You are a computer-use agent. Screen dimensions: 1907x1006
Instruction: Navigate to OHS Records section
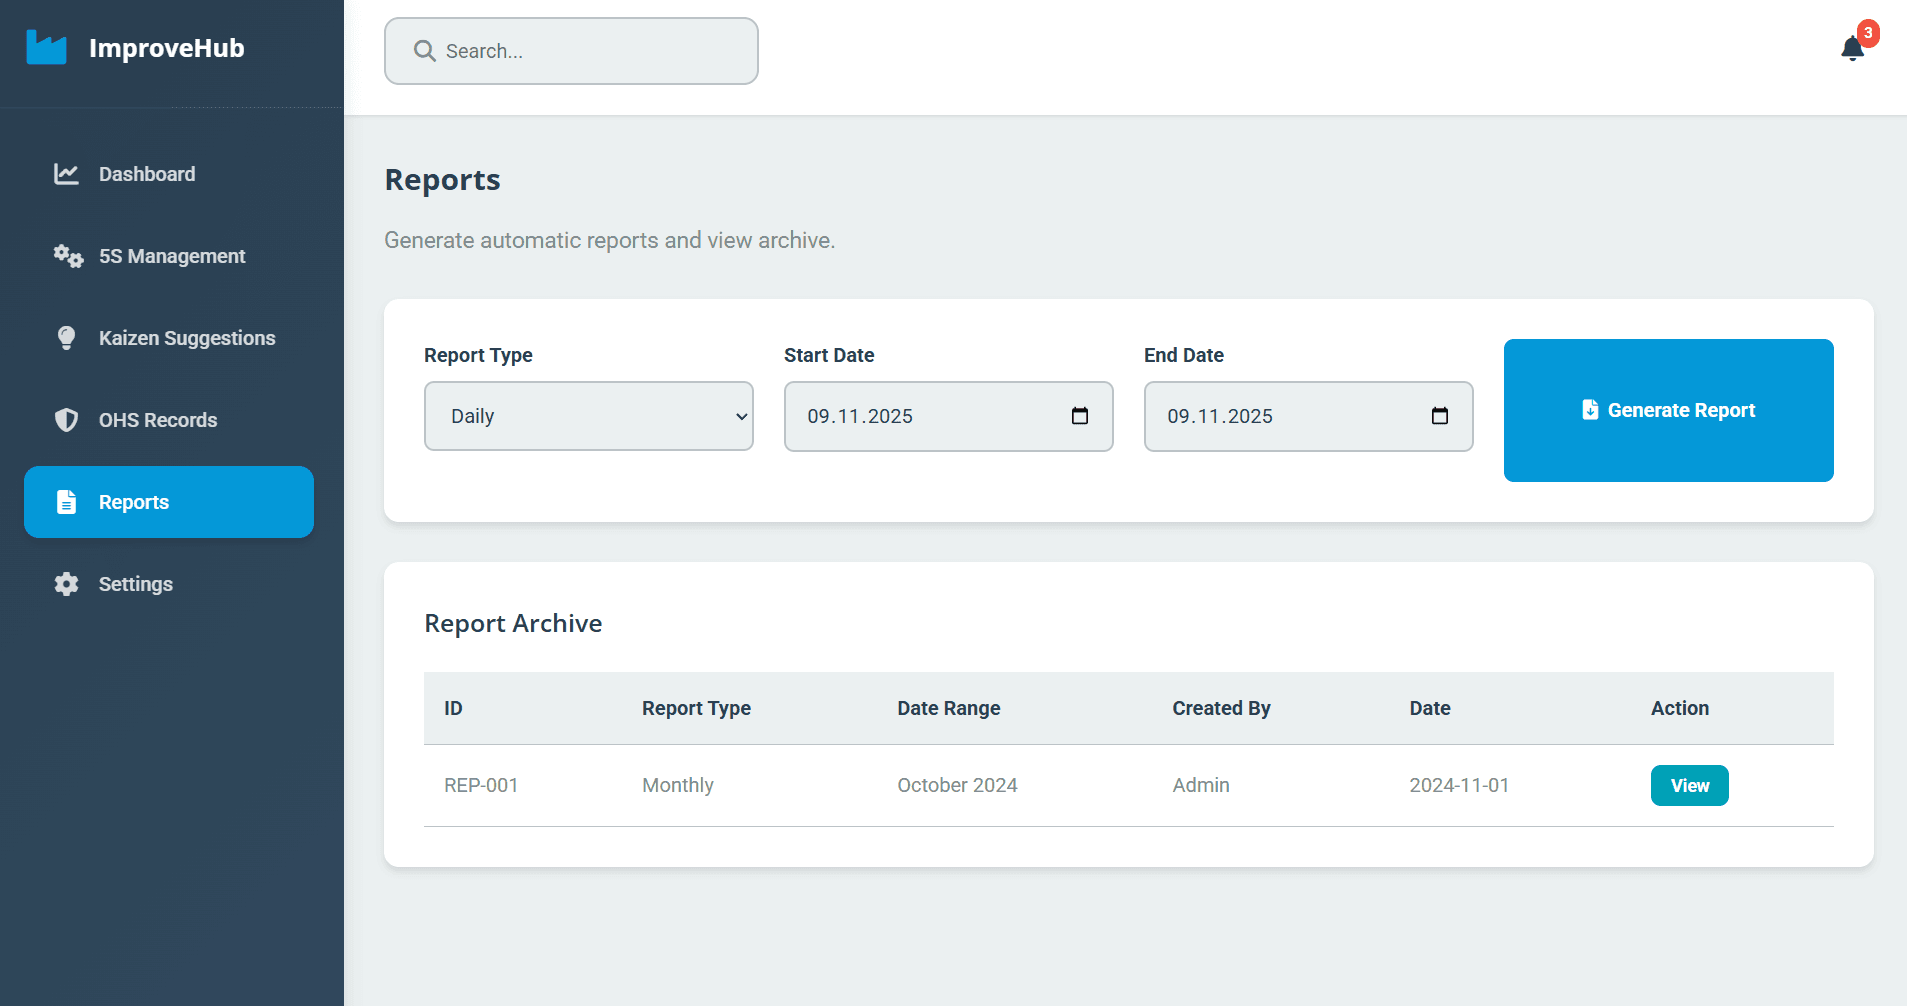(x=157, y=420)
